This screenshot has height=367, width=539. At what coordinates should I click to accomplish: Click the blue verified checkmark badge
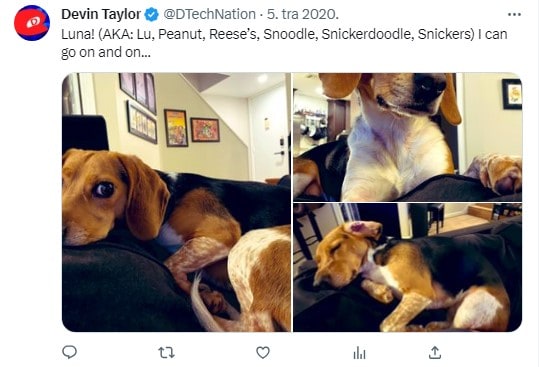tap(152, 15)
